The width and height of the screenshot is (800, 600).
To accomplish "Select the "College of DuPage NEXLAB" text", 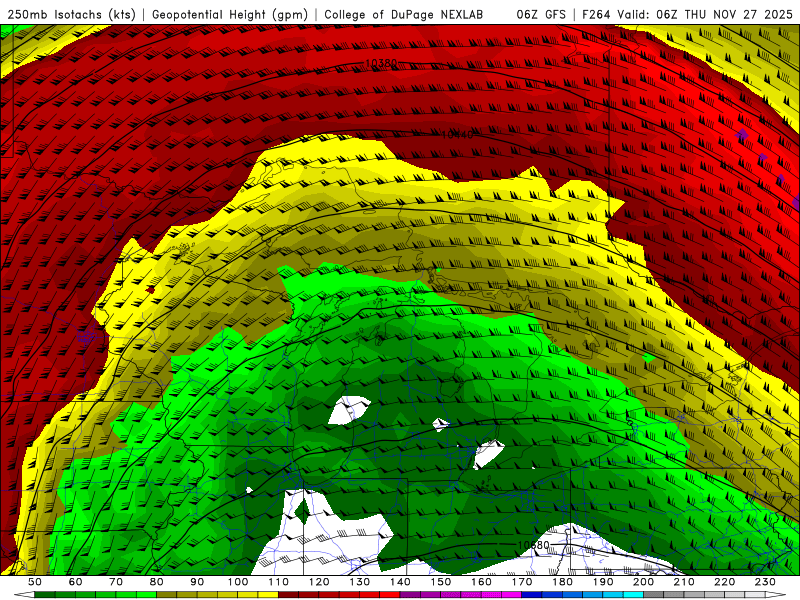I will pos(403,14).
